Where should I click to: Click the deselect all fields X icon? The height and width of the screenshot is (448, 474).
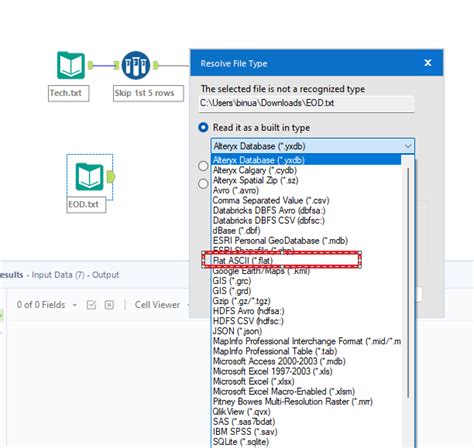click(x=109, y=305)
